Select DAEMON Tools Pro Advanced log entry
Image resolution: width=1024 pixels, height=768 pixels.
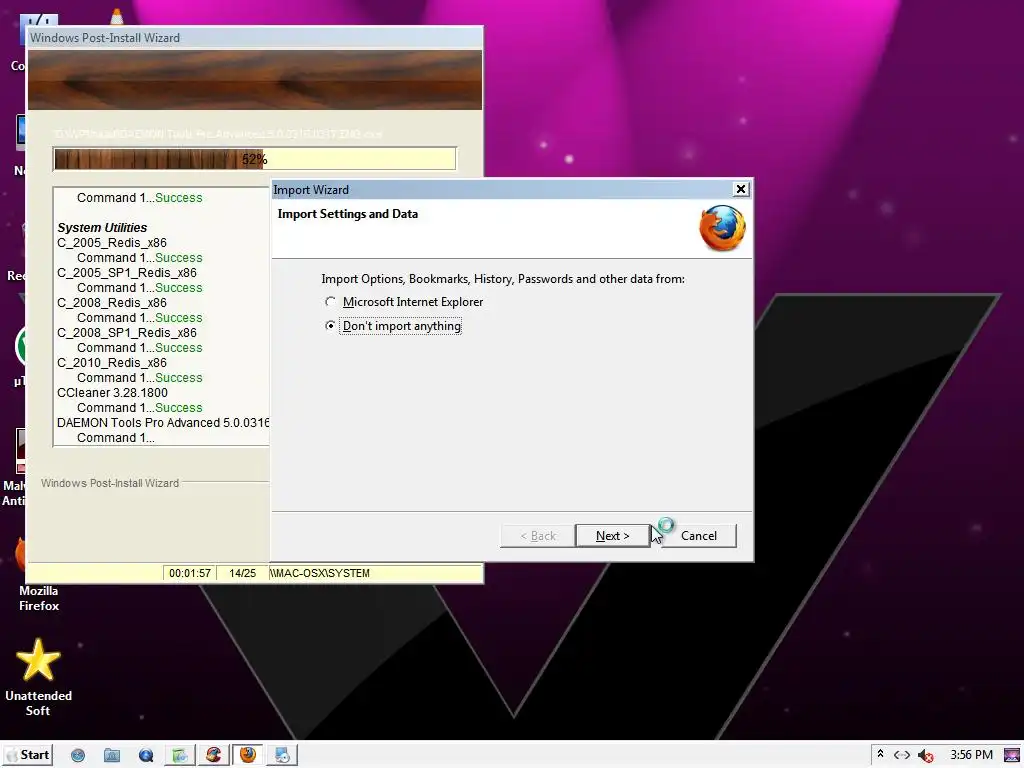pyautogui.click(x=163, y=423)
